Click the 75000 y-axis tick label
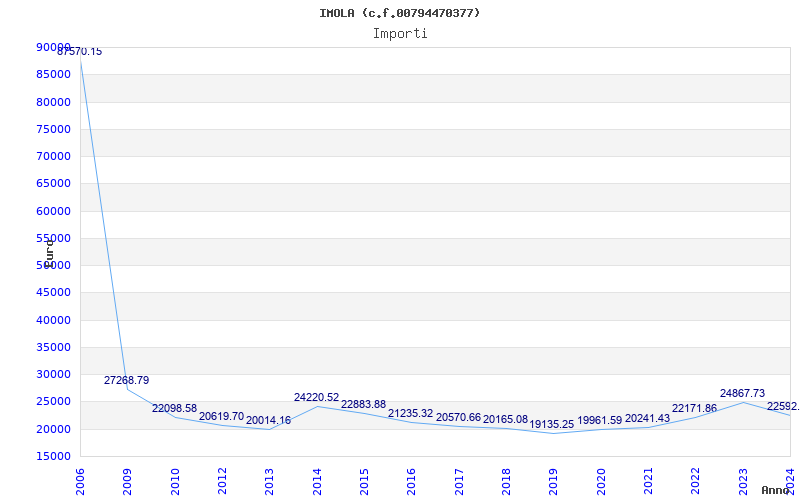Screen dimensions: 800x500 (x=54, y=129)
